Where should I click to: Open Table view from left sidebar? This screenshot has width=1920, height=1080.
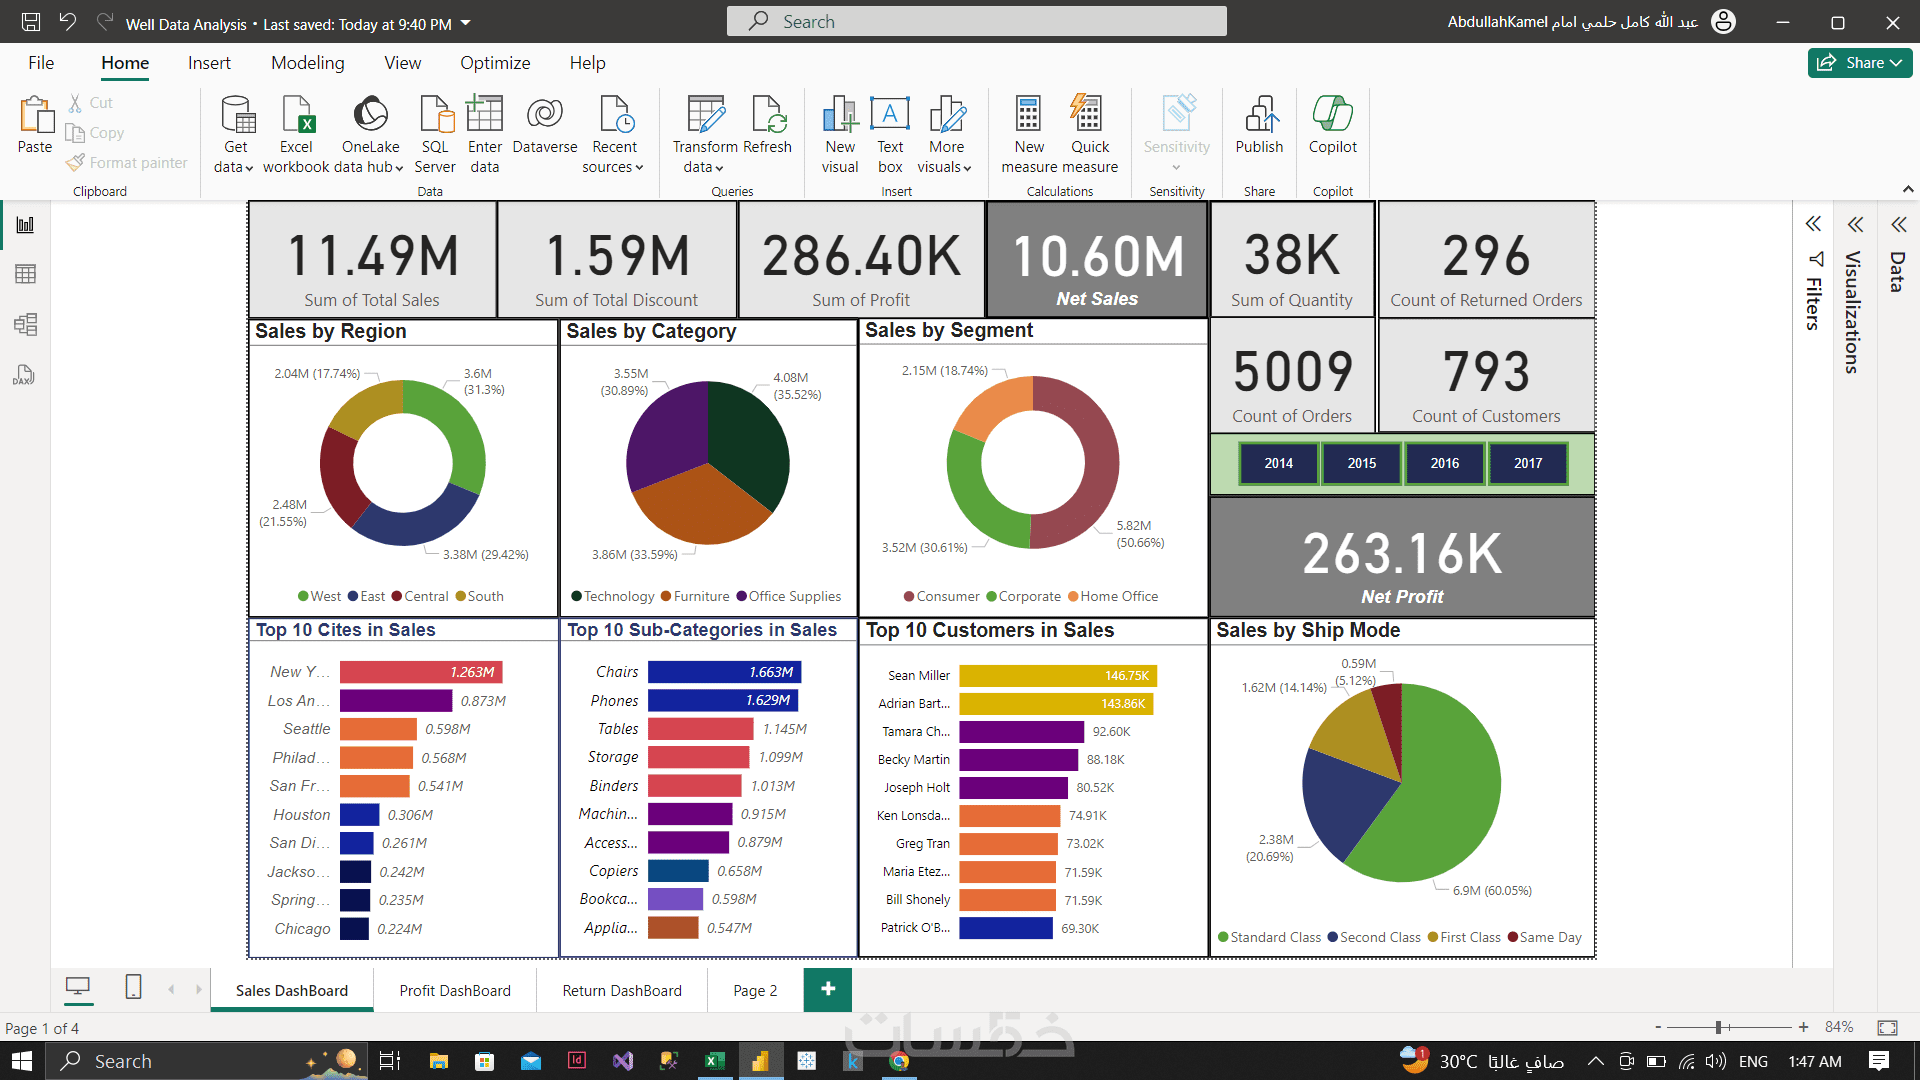point(25,274)
